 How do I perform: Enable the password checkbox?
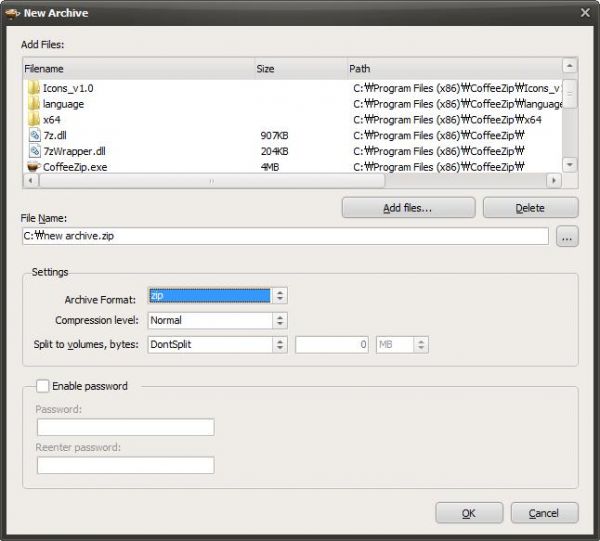point(42,386)
